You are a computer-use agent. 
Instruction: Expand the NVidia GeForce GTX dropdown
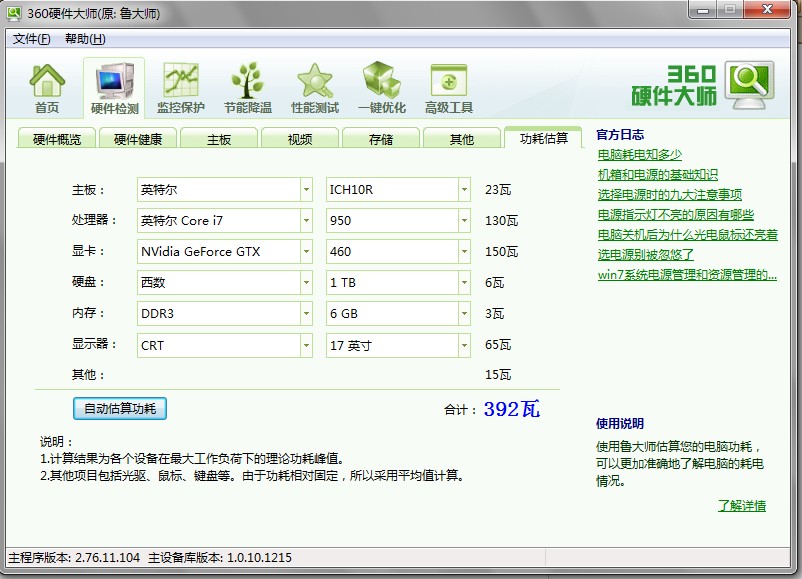click(306, 252)
